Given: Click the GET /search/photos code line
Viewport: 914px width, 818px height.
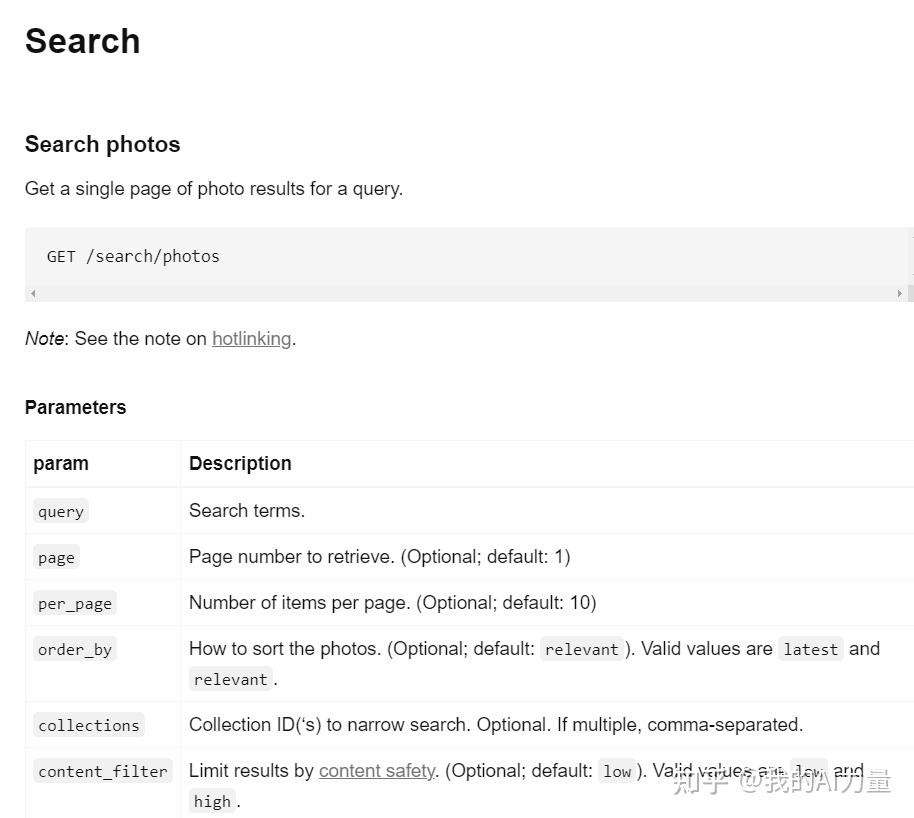Looking at the screenshot, I should [x=133, y=257].
